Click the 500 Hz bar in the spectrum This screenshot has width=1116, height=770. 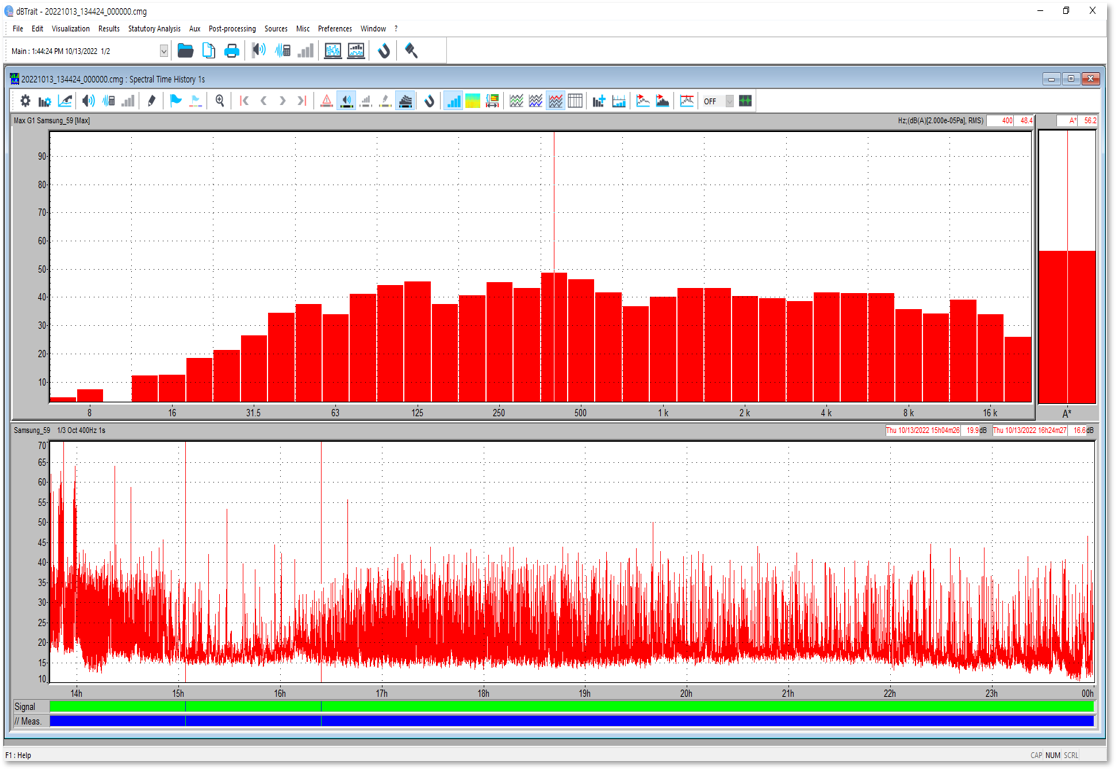coord(581,340)
